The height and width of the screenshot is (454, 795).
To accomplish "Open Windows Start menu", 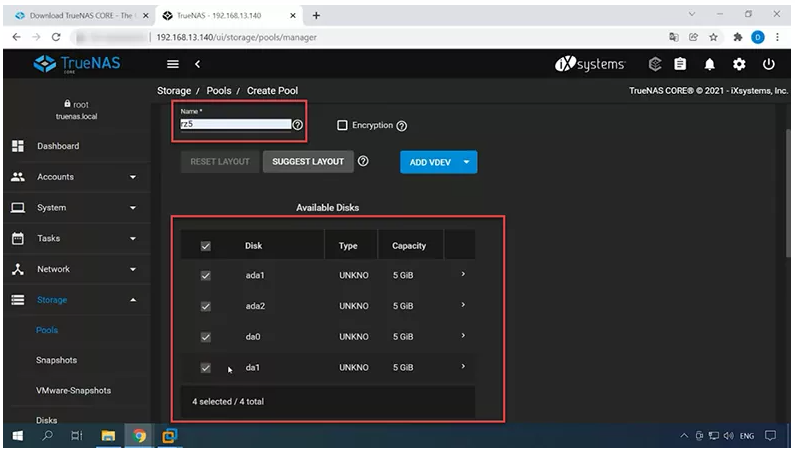I will [18, 436].
